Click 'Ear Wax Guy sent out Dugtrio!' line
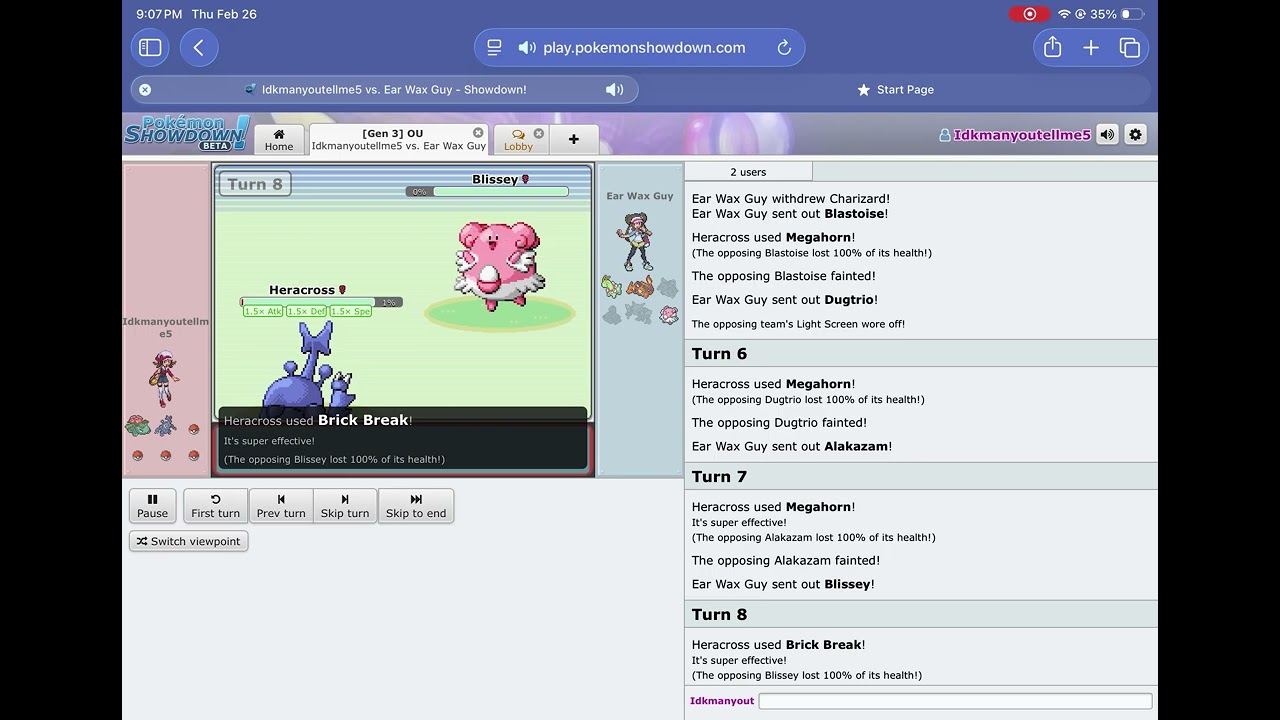 (785, 300)
